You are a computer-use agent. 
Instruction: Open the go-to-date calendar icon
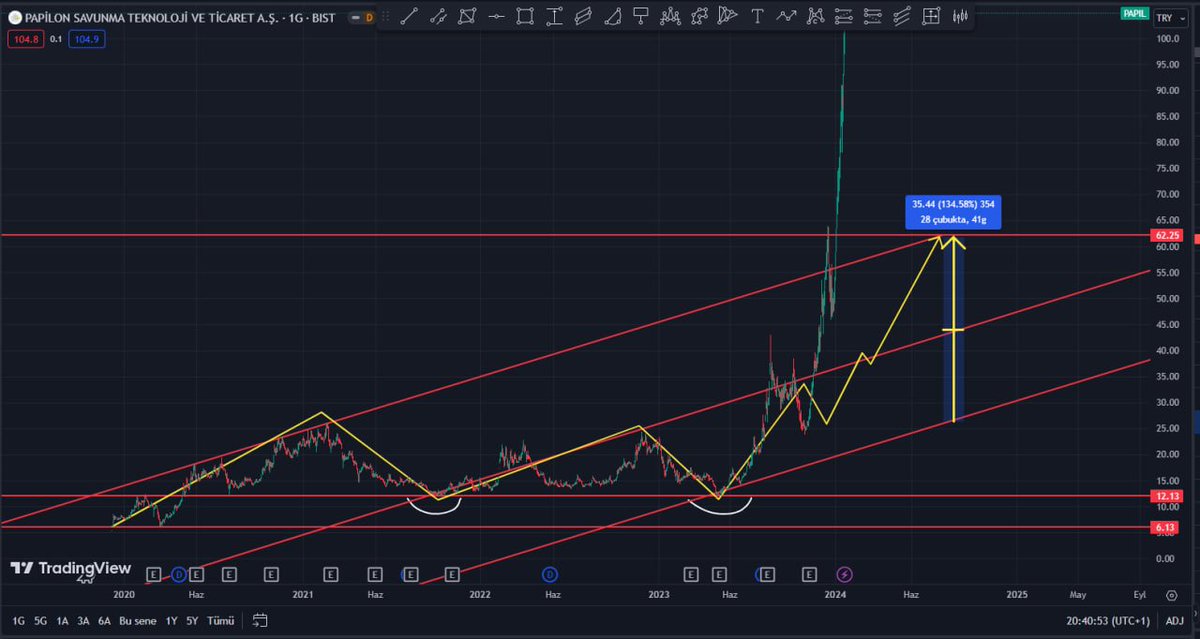click(x=259, y=620)
